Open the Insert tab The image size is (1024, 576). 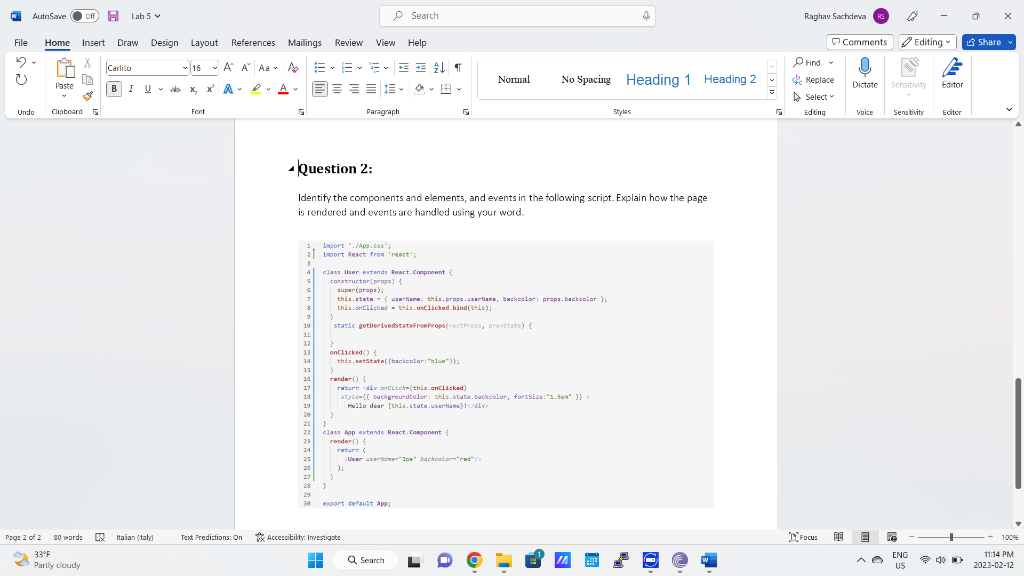(x=93, y=42)
